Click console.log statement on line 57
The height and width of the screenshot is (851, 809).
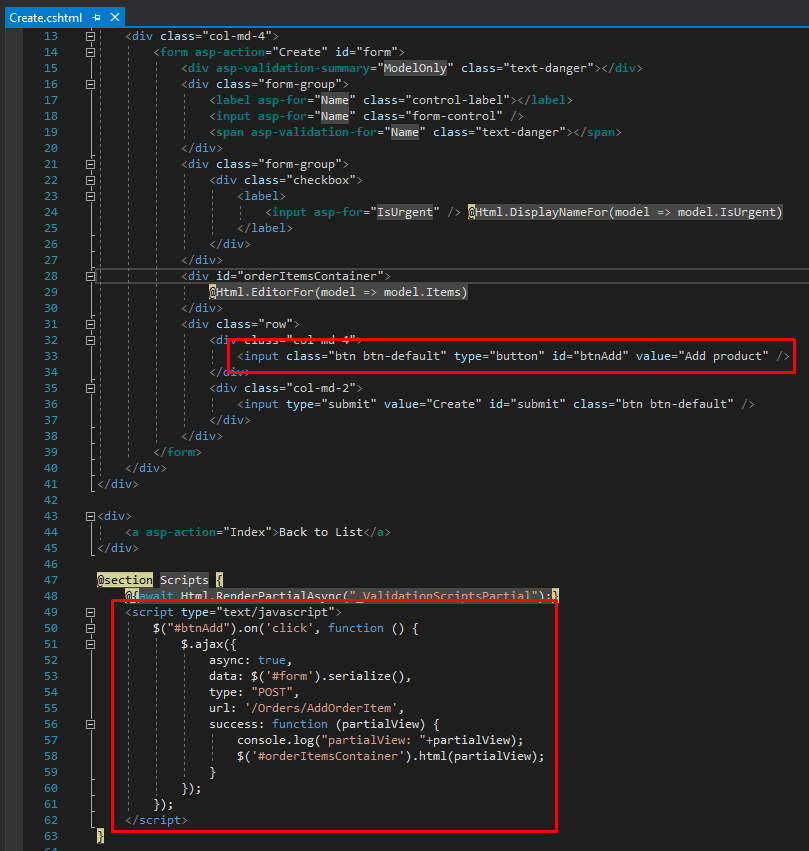tap(380, 740)
